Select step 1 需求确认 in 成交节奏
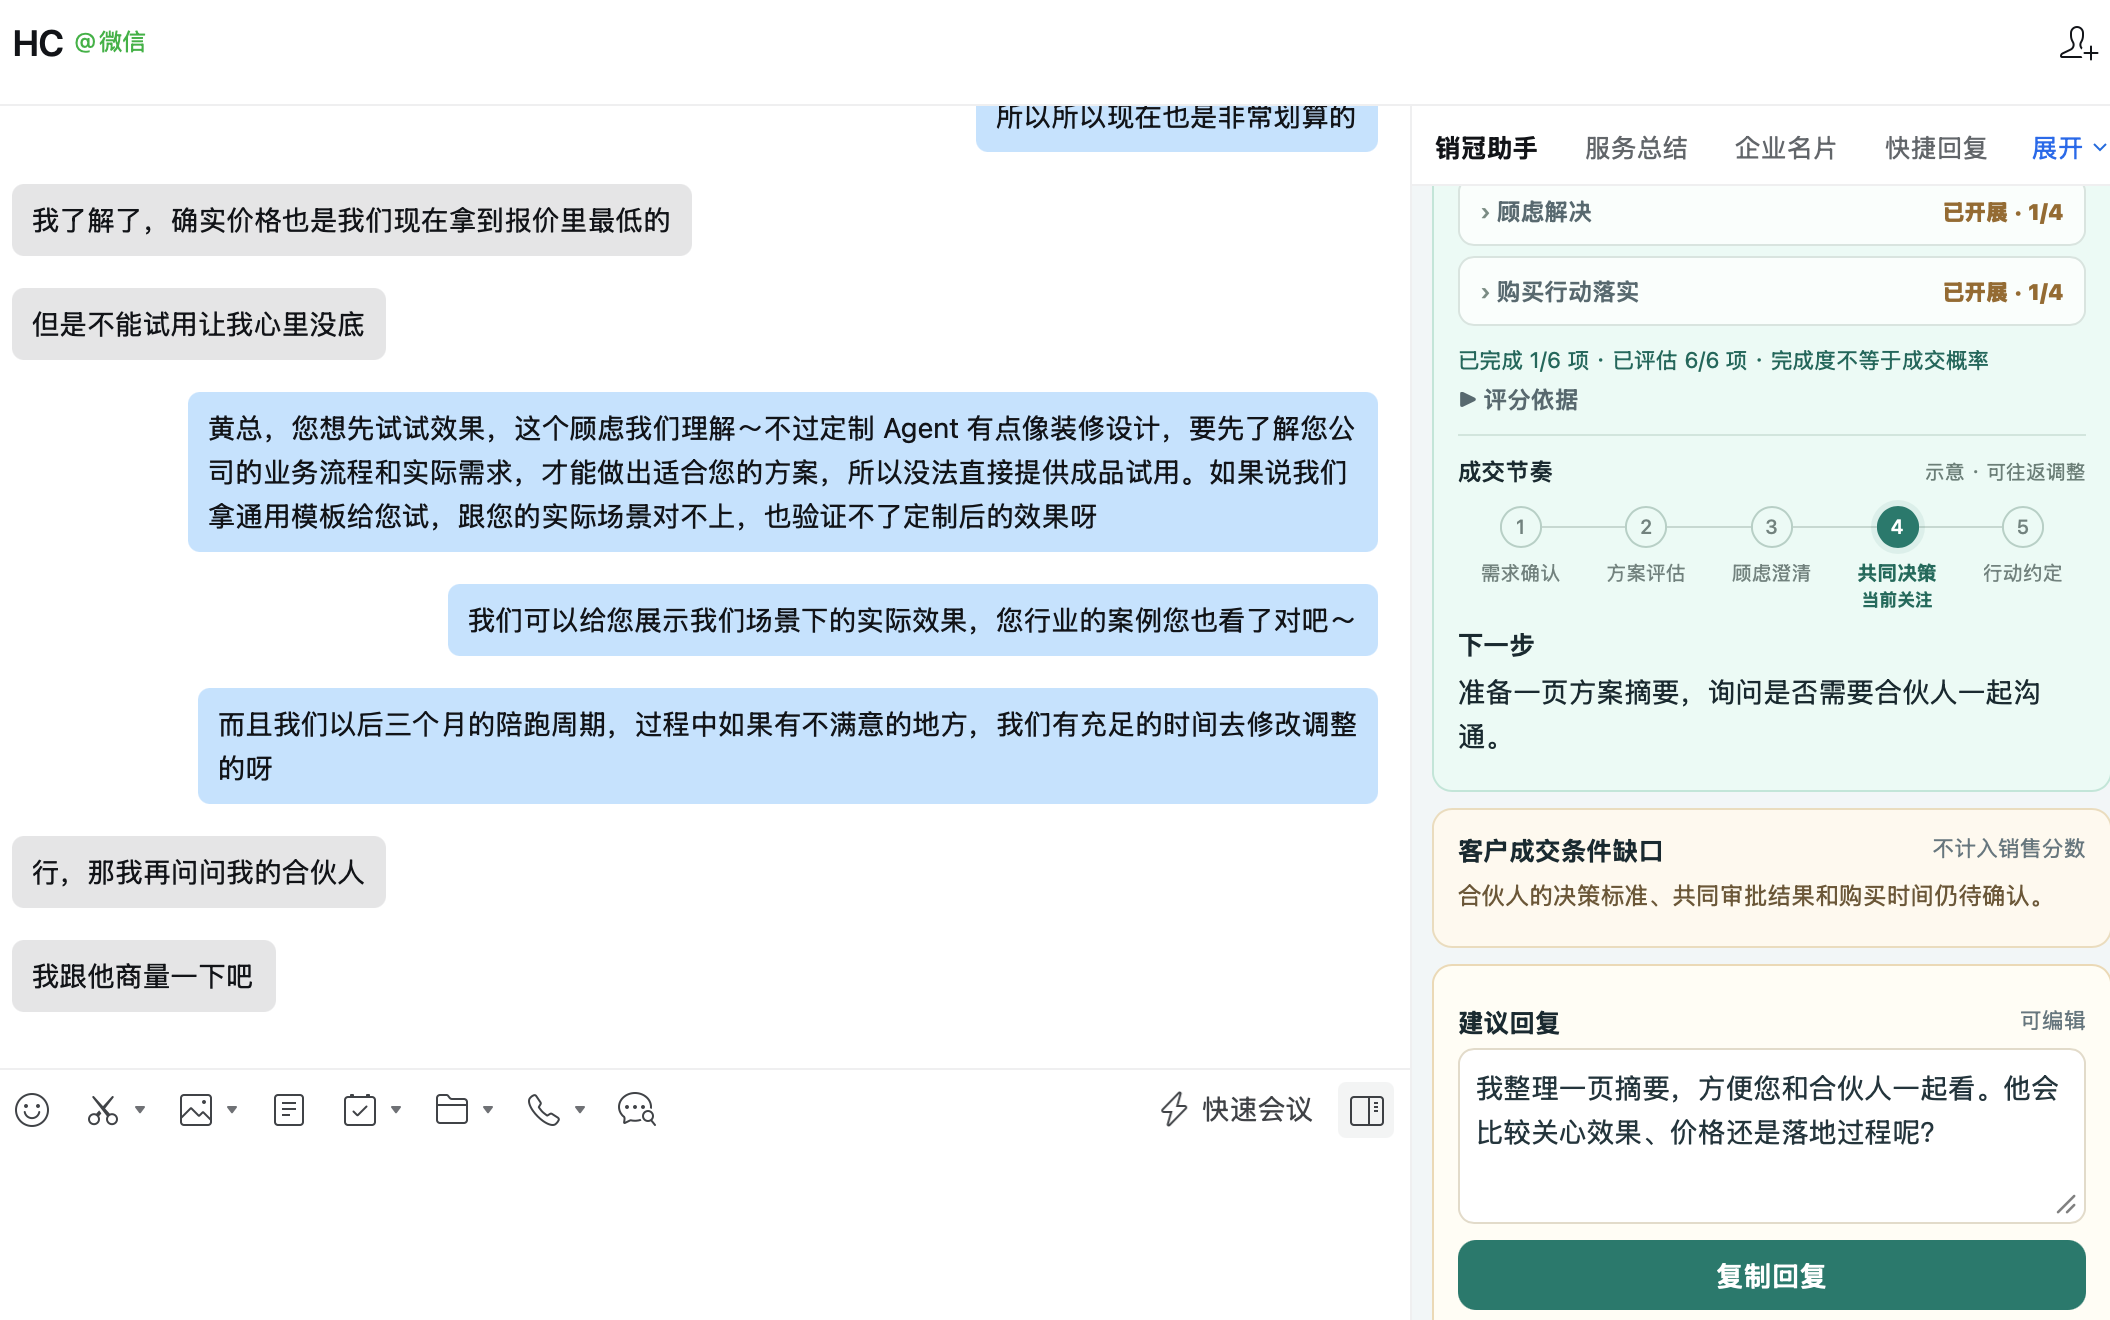The width and height of the screenshot is (2110, 1320). [x=1520, y=527]
